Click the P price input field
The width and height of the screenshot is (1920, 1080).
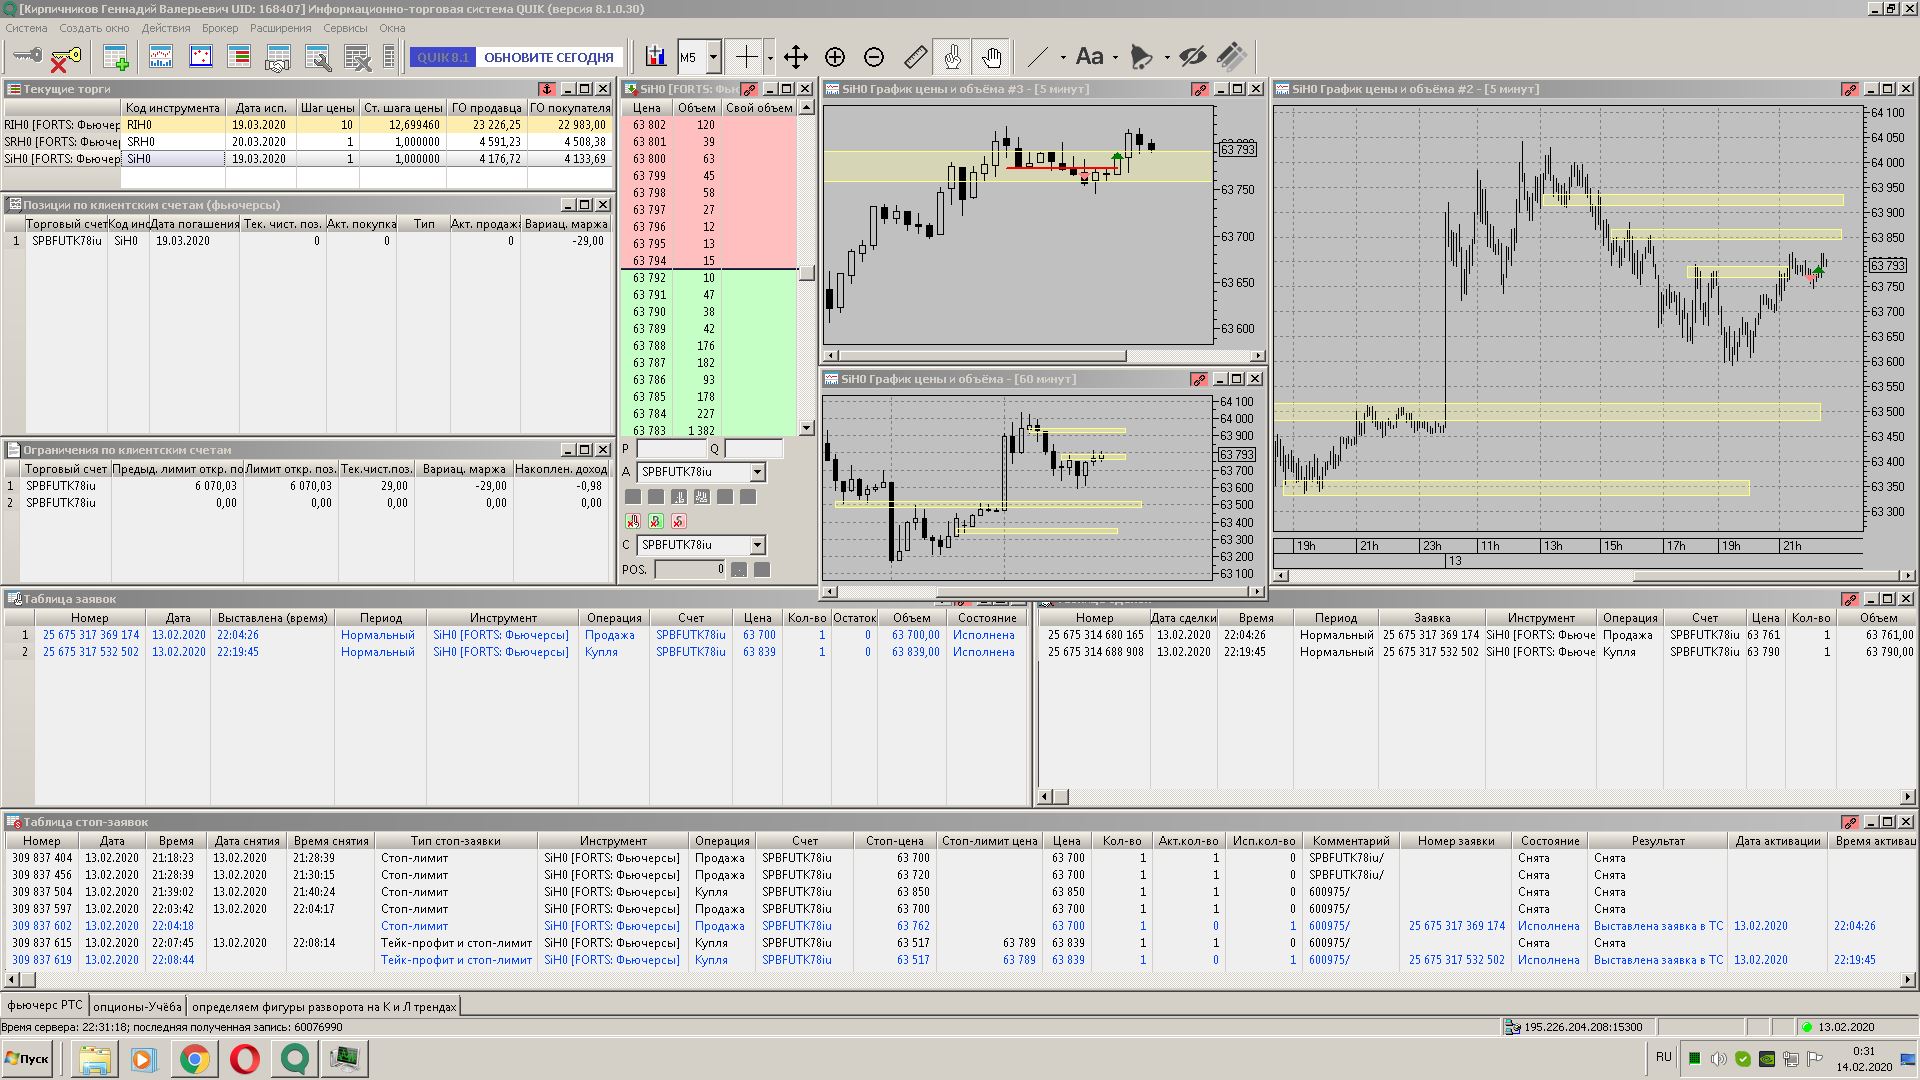coord(670,449)
